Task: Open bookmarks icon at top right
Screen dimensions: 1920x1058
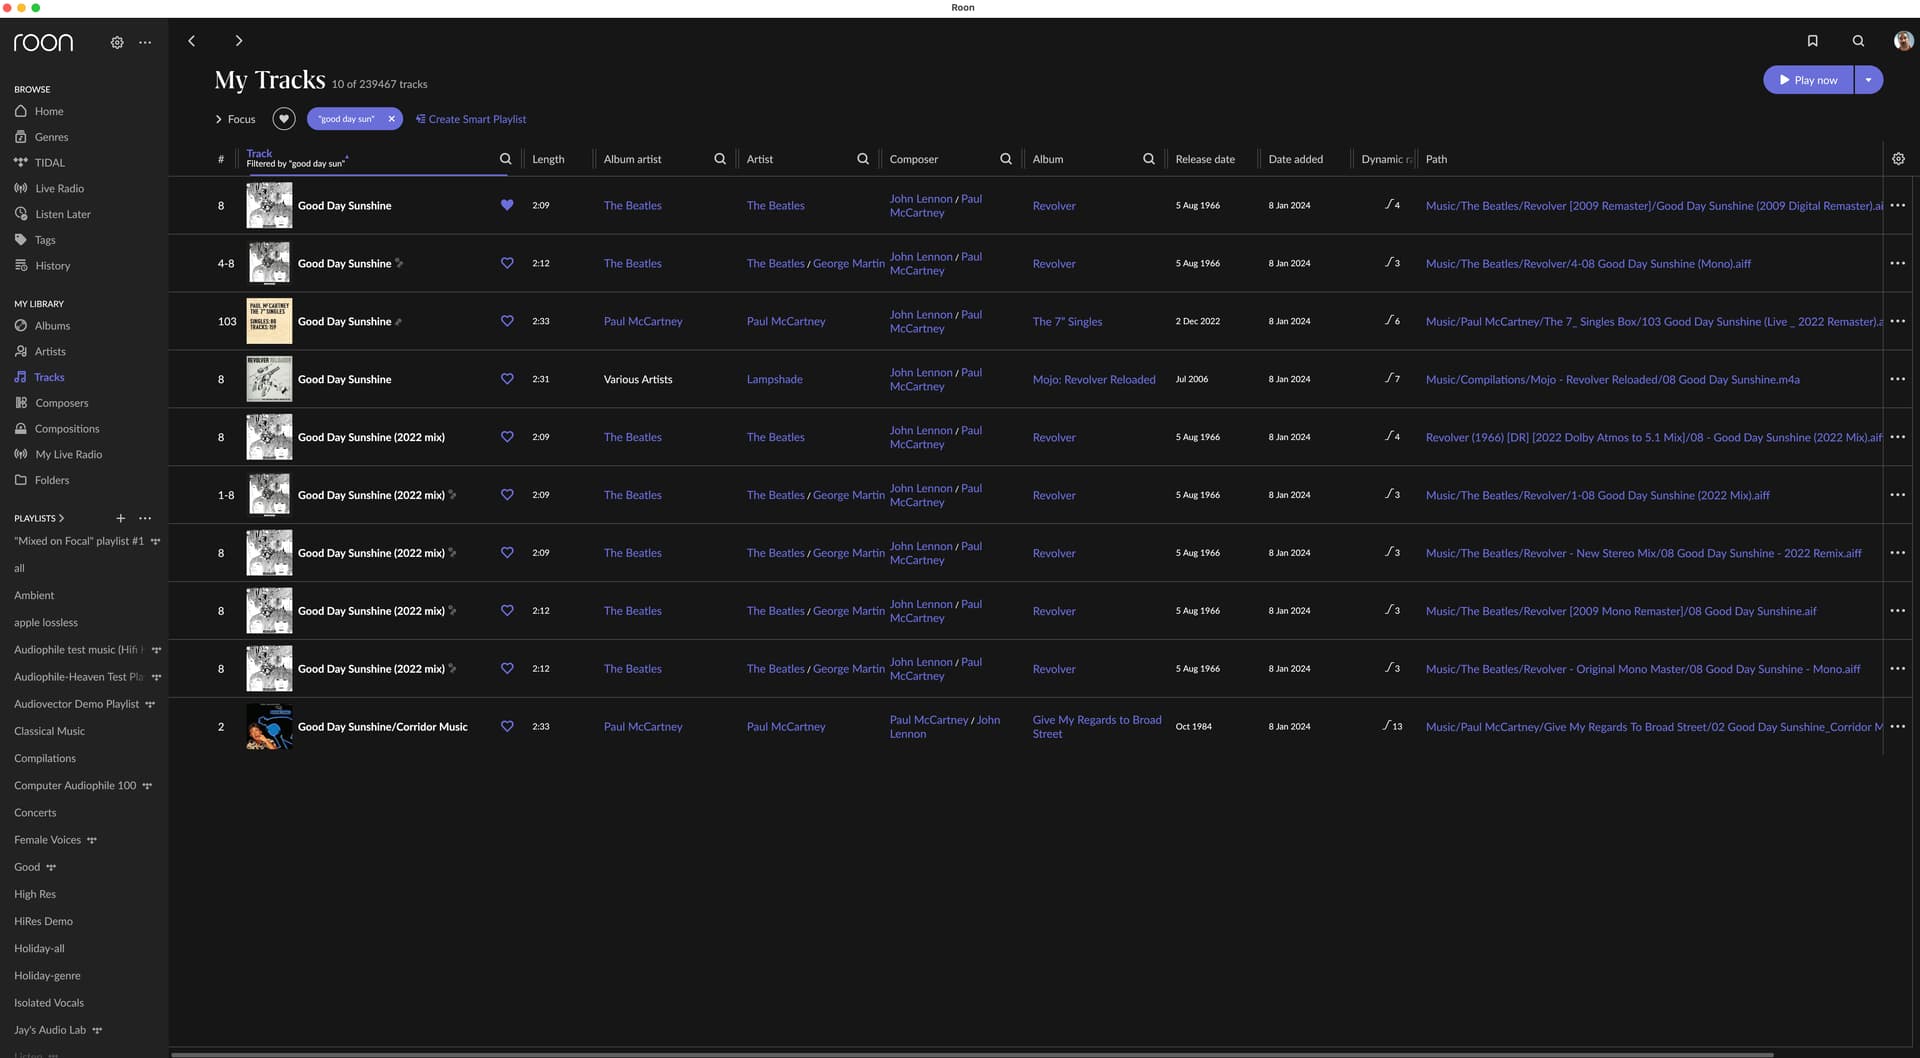Action: coord(1812,41)
